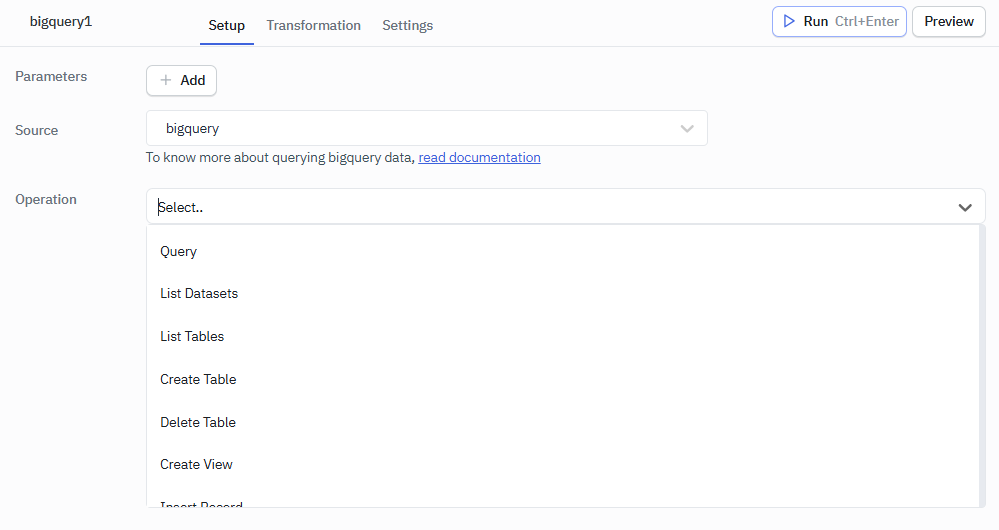Select the Create Table operation

click(198, 379)
